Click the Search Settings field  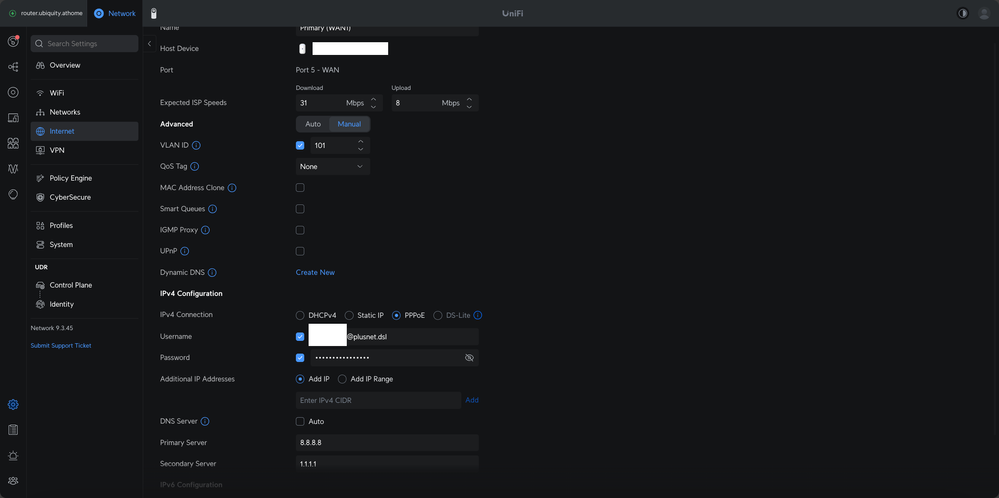84,43
